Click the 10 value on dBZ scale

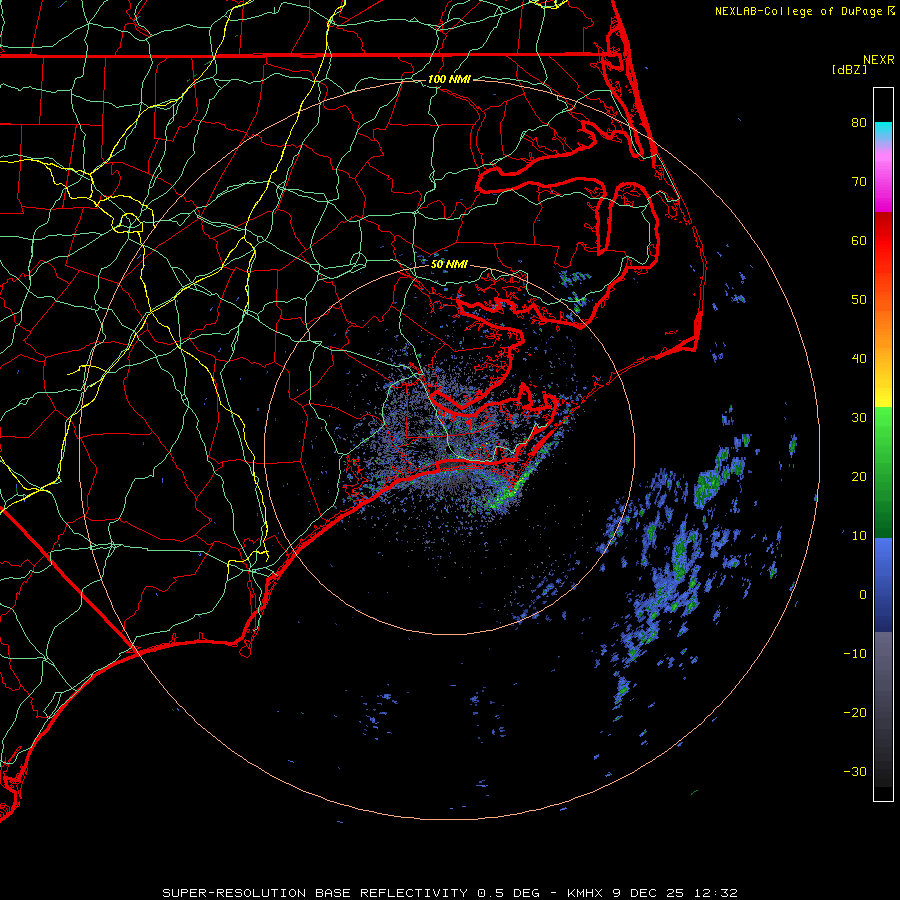(x=859, y=536)
